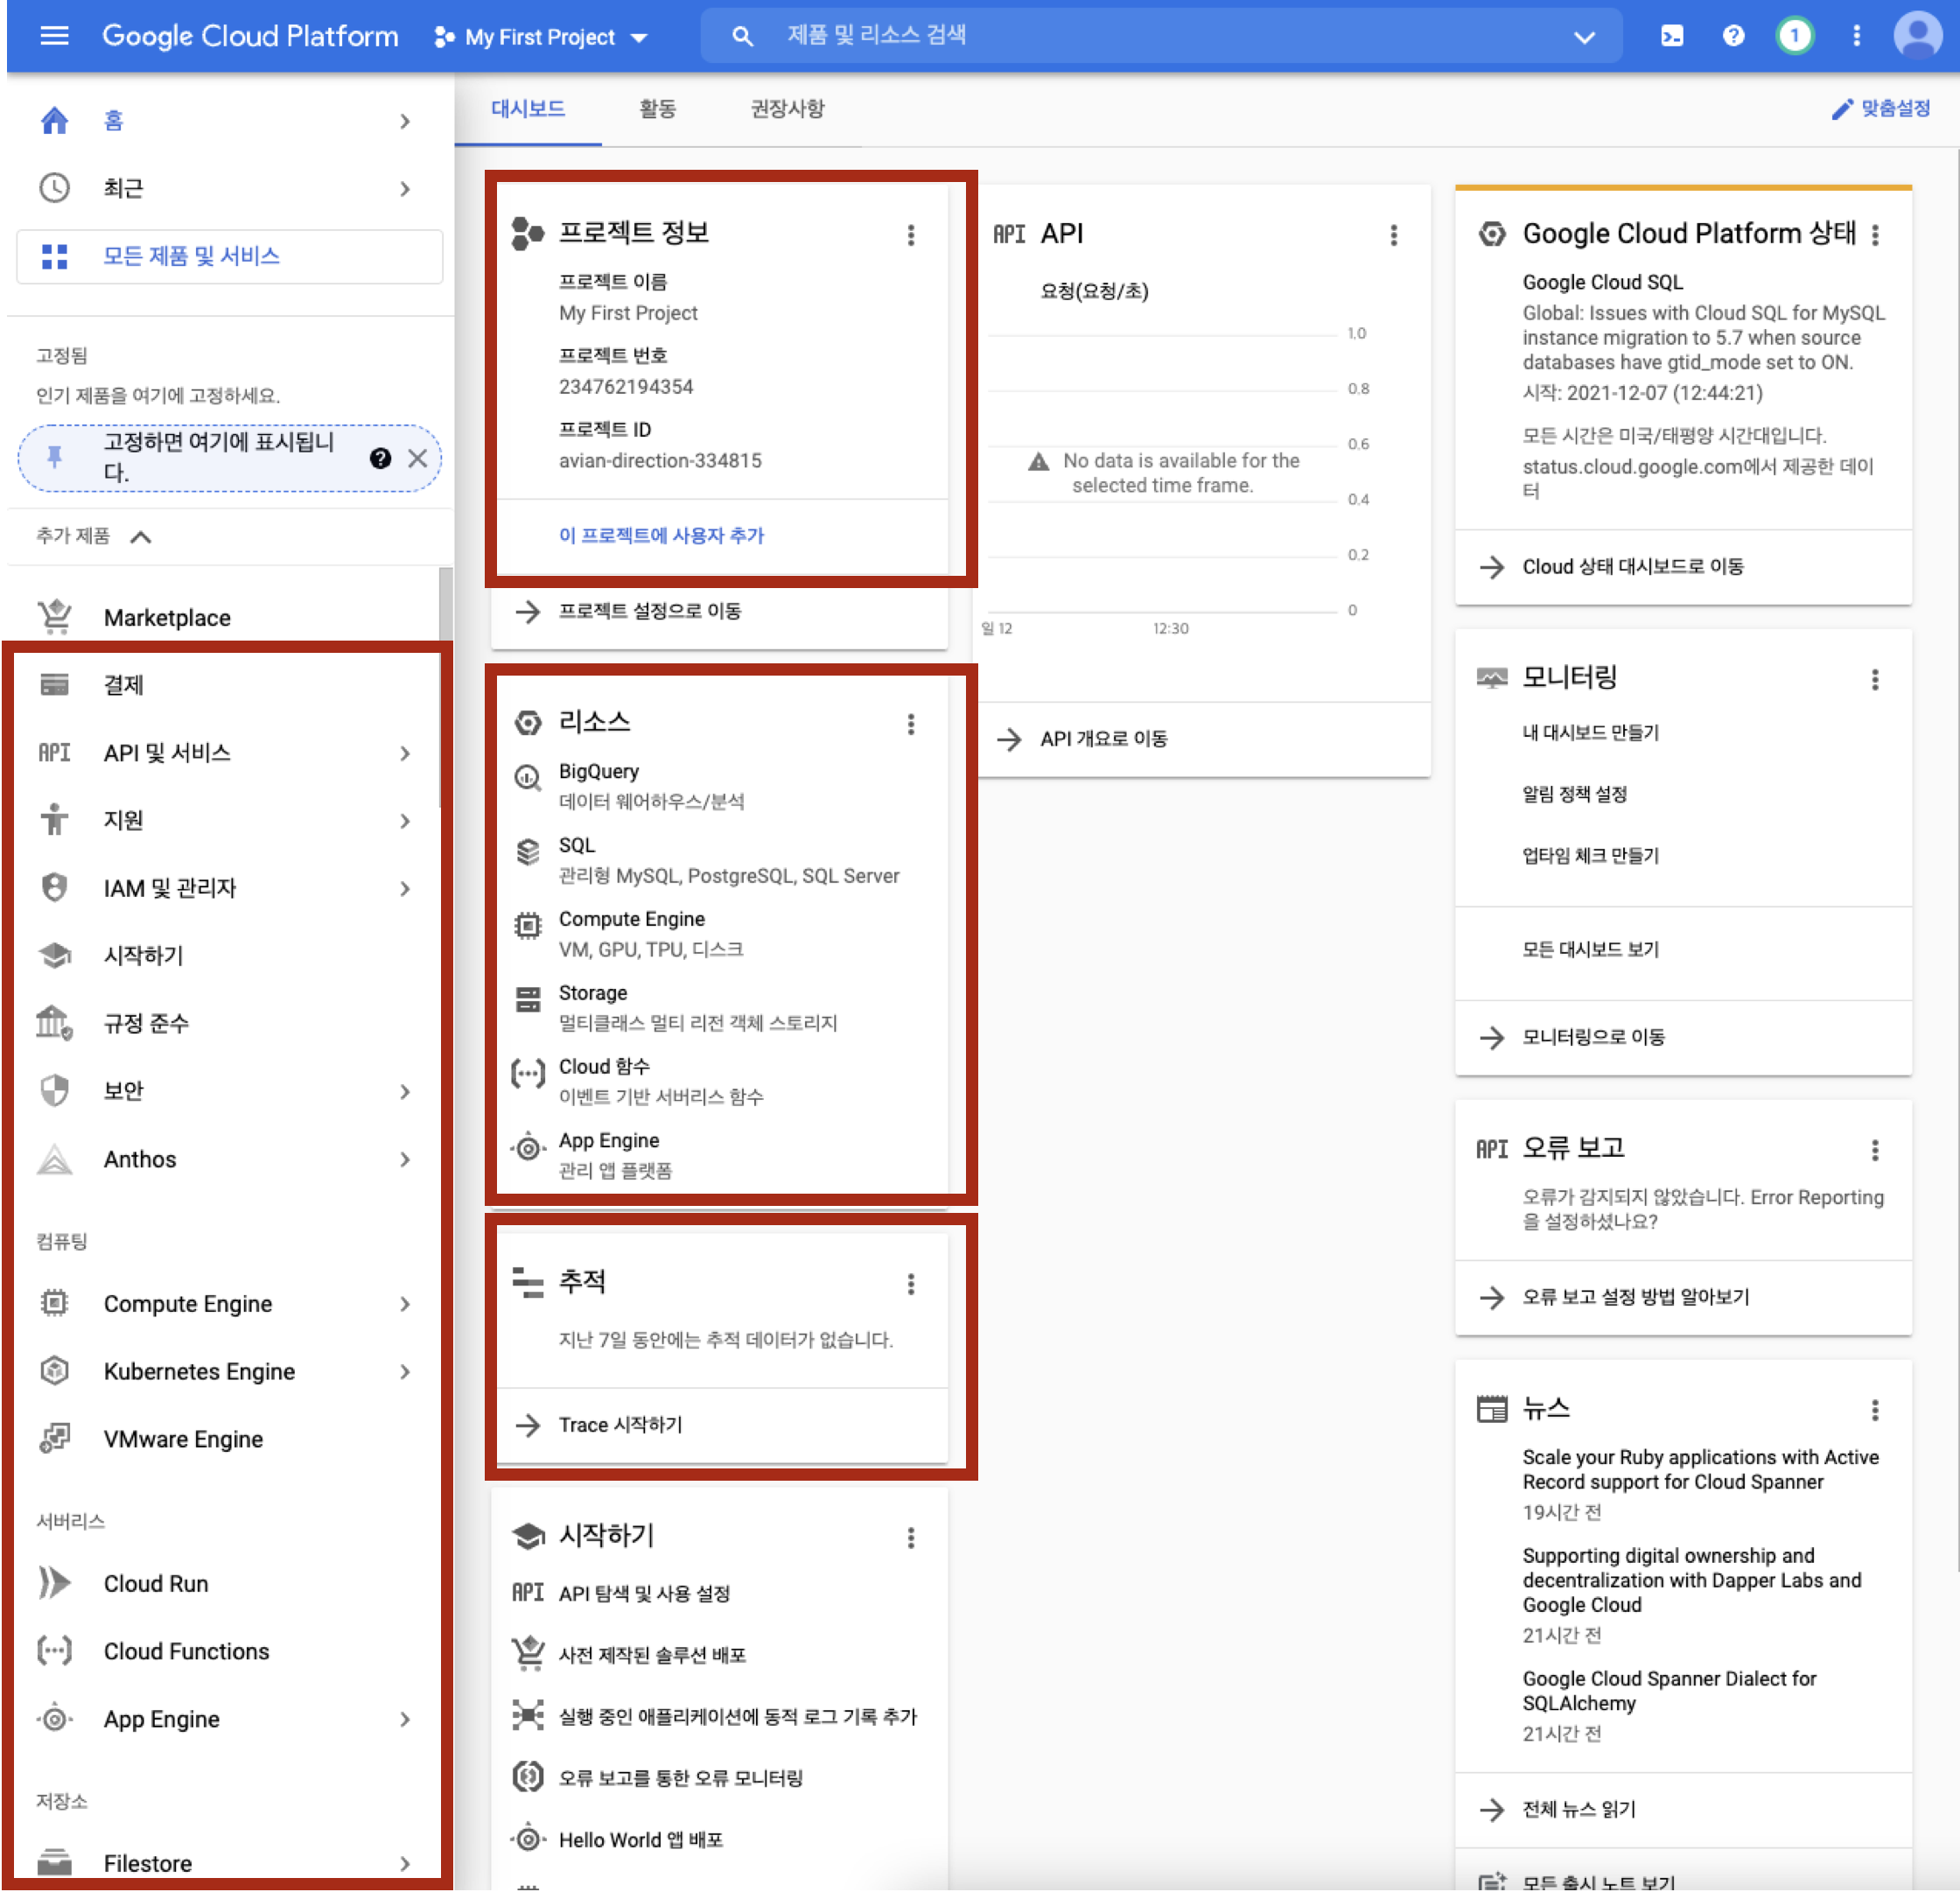Expand the Recent submenu chevron
The width and height of the screenshot is (1960, 1892).
coord(405,188)
